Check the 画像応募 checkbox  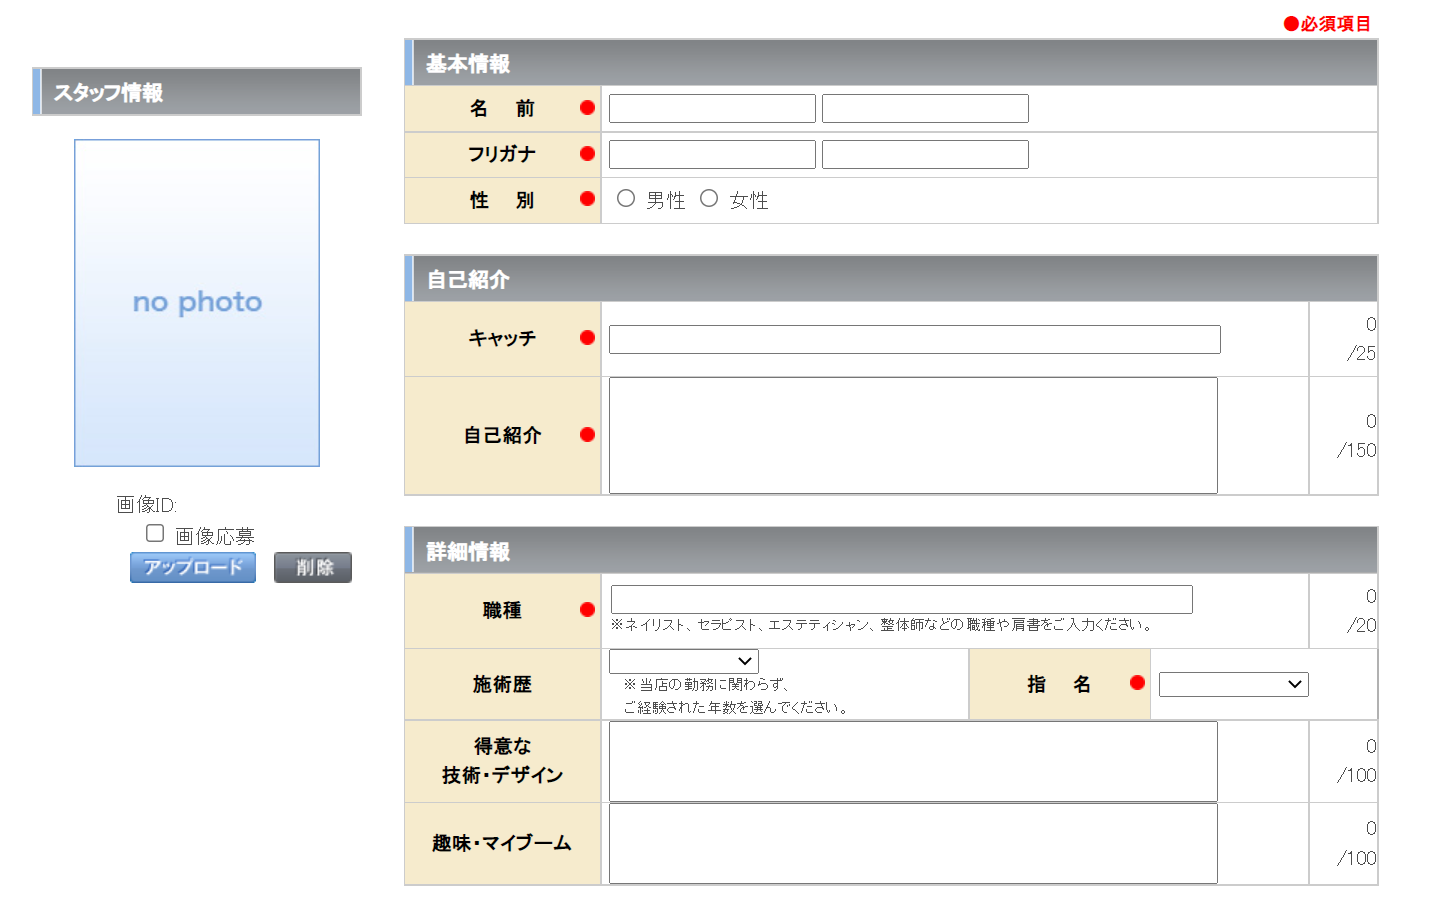pyautogui.click(x=155, y=534)
